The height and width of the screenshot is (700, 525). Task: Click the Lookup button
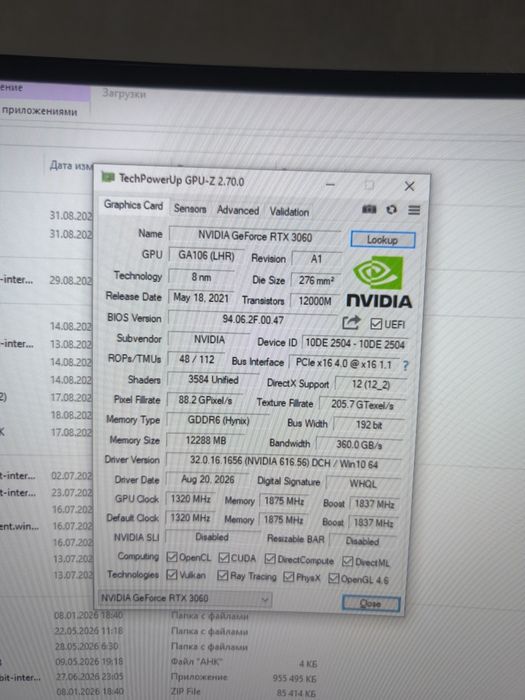pyautogui.click(x=383, y=240)
